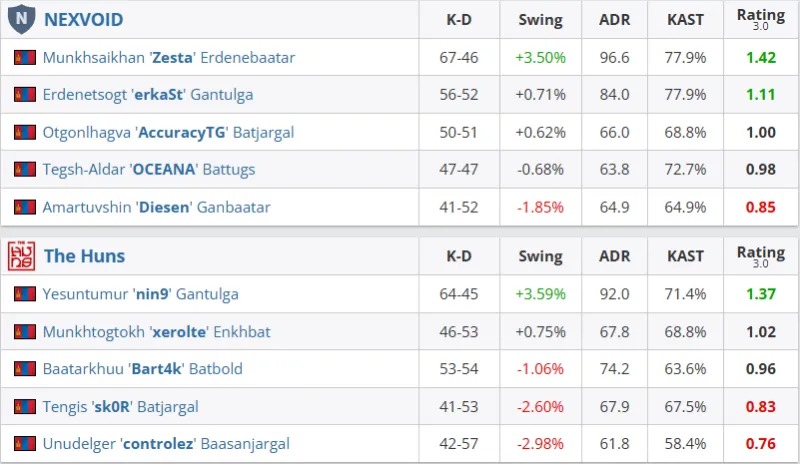Image resolution: width=800 pixels, height=464 pixels.
Task: Click the flag next to controlez
Action: coord(25,443)
